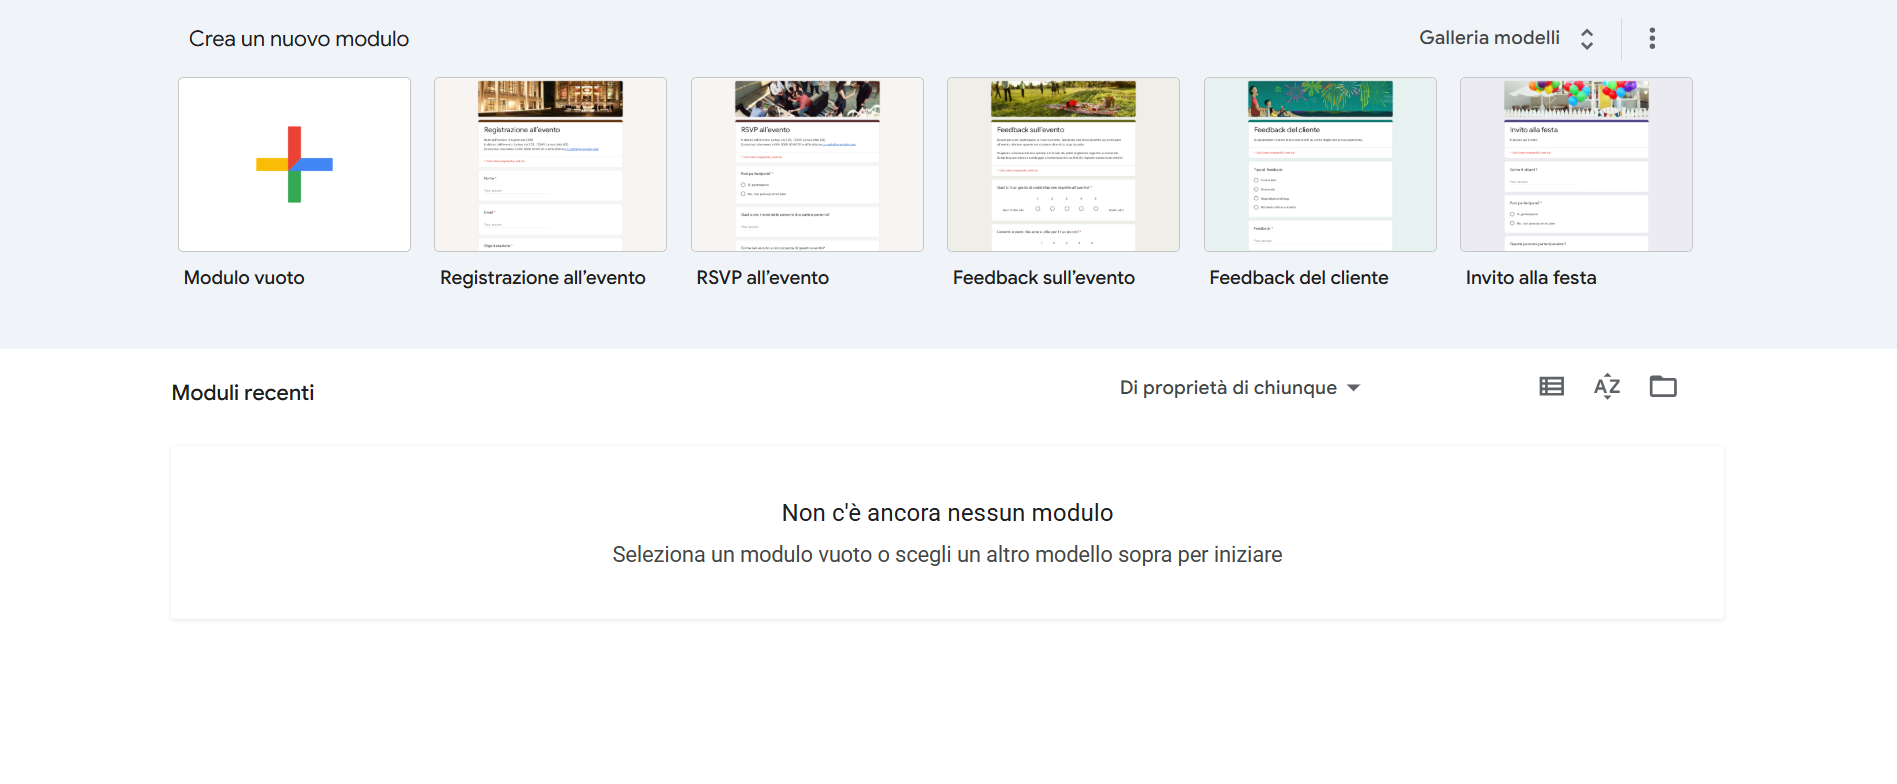The image size is (1897, 784).
Task: Click the Seleziona un modulo vuoto hint text
Action: pyautogui.click(x=947, y=555)
